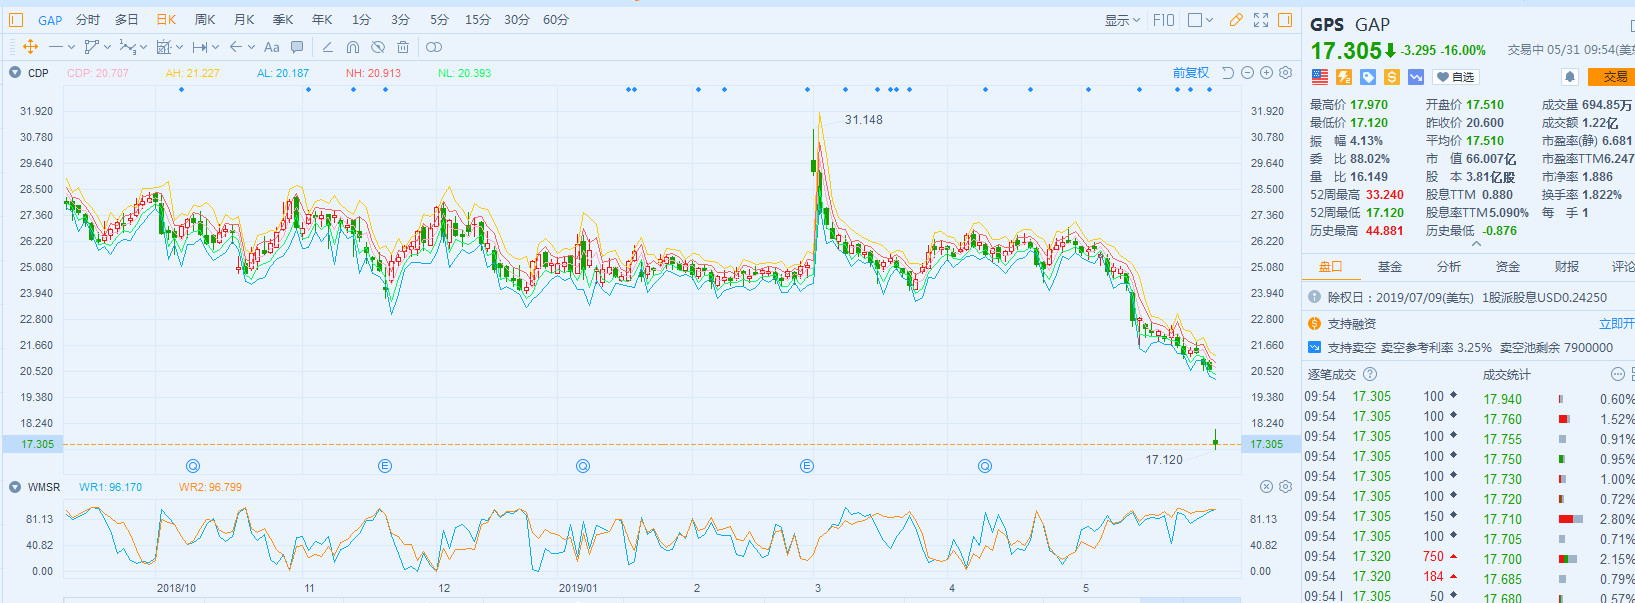Open WMSR indicator settings gear
1635x603 pixels.
(x=1286, y=487)
